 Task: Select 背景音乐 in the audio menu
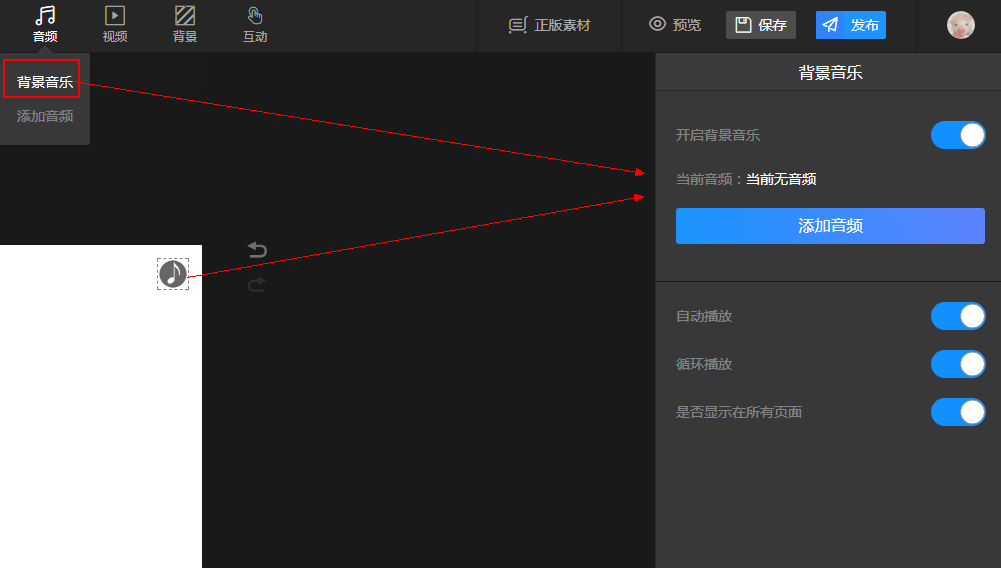pos(45,82)
